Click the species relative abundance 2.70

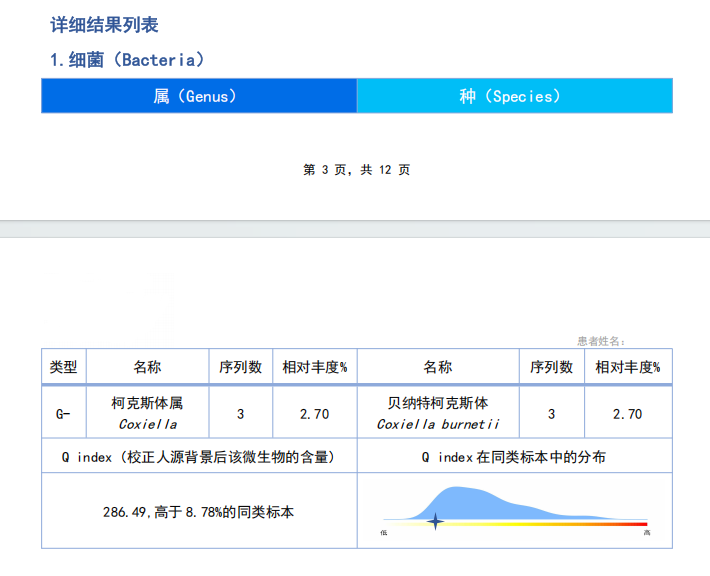click(628, 414)
